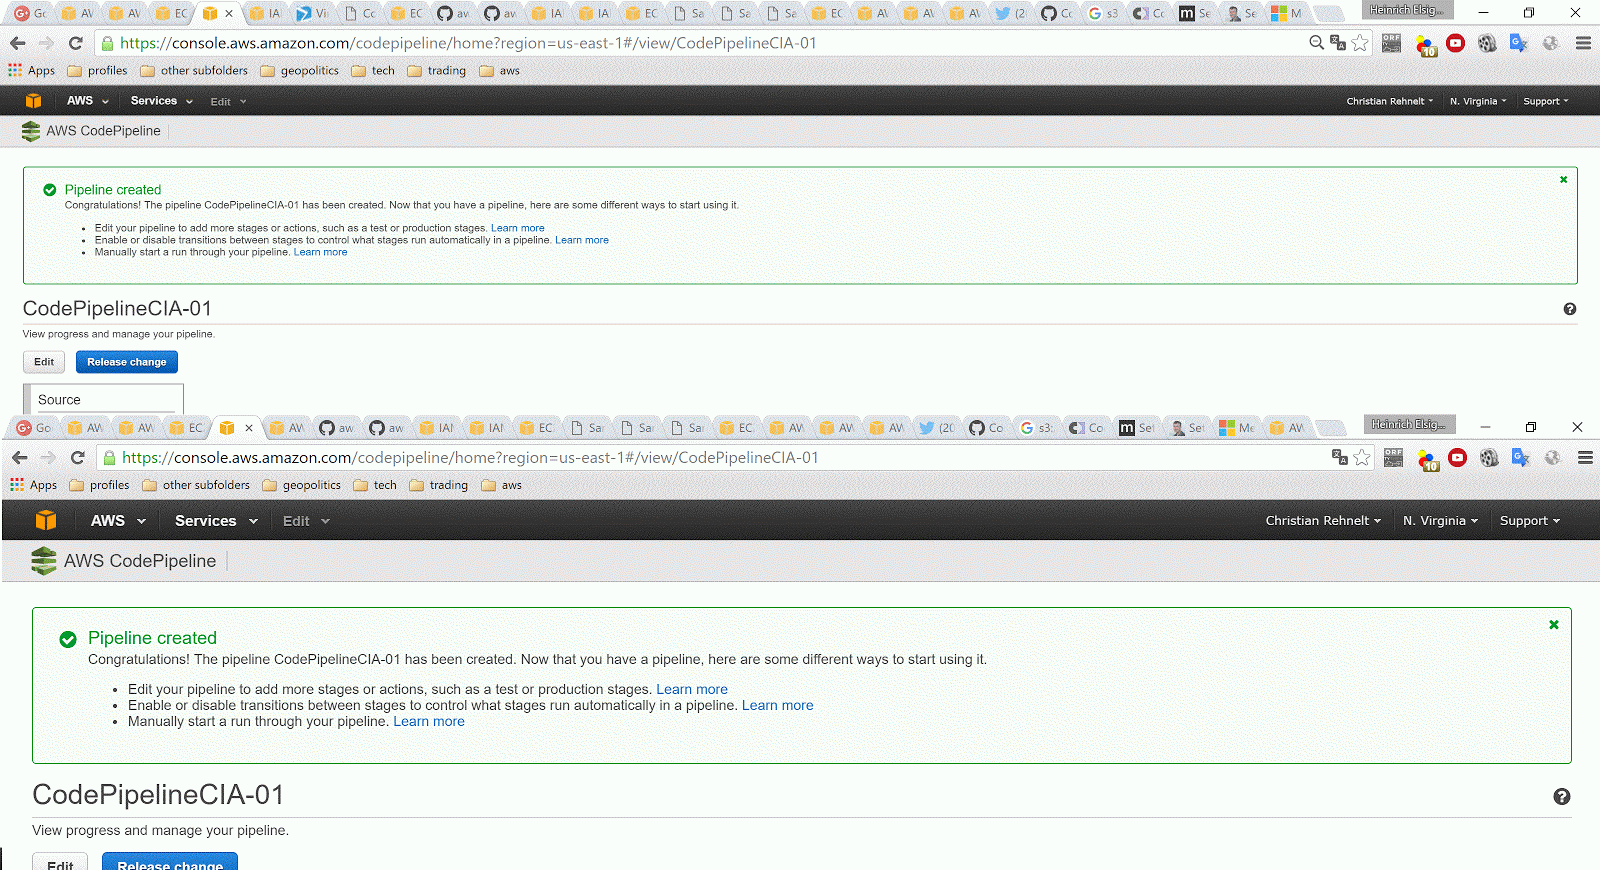
Task: Reload the page in the top browser window
Action: (x=75, y=43)
